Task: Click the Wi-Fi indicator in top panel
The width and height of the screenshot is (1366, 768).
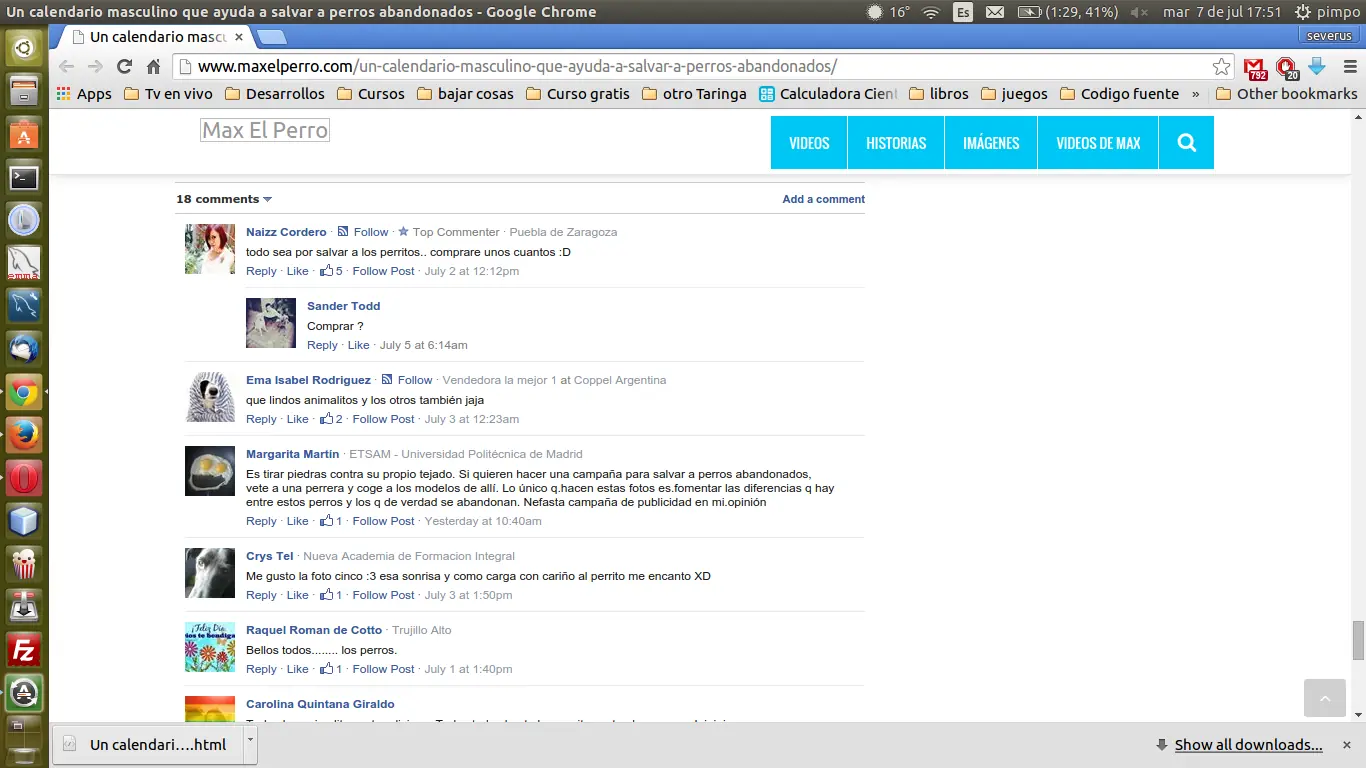Action: tap(931, 12)
